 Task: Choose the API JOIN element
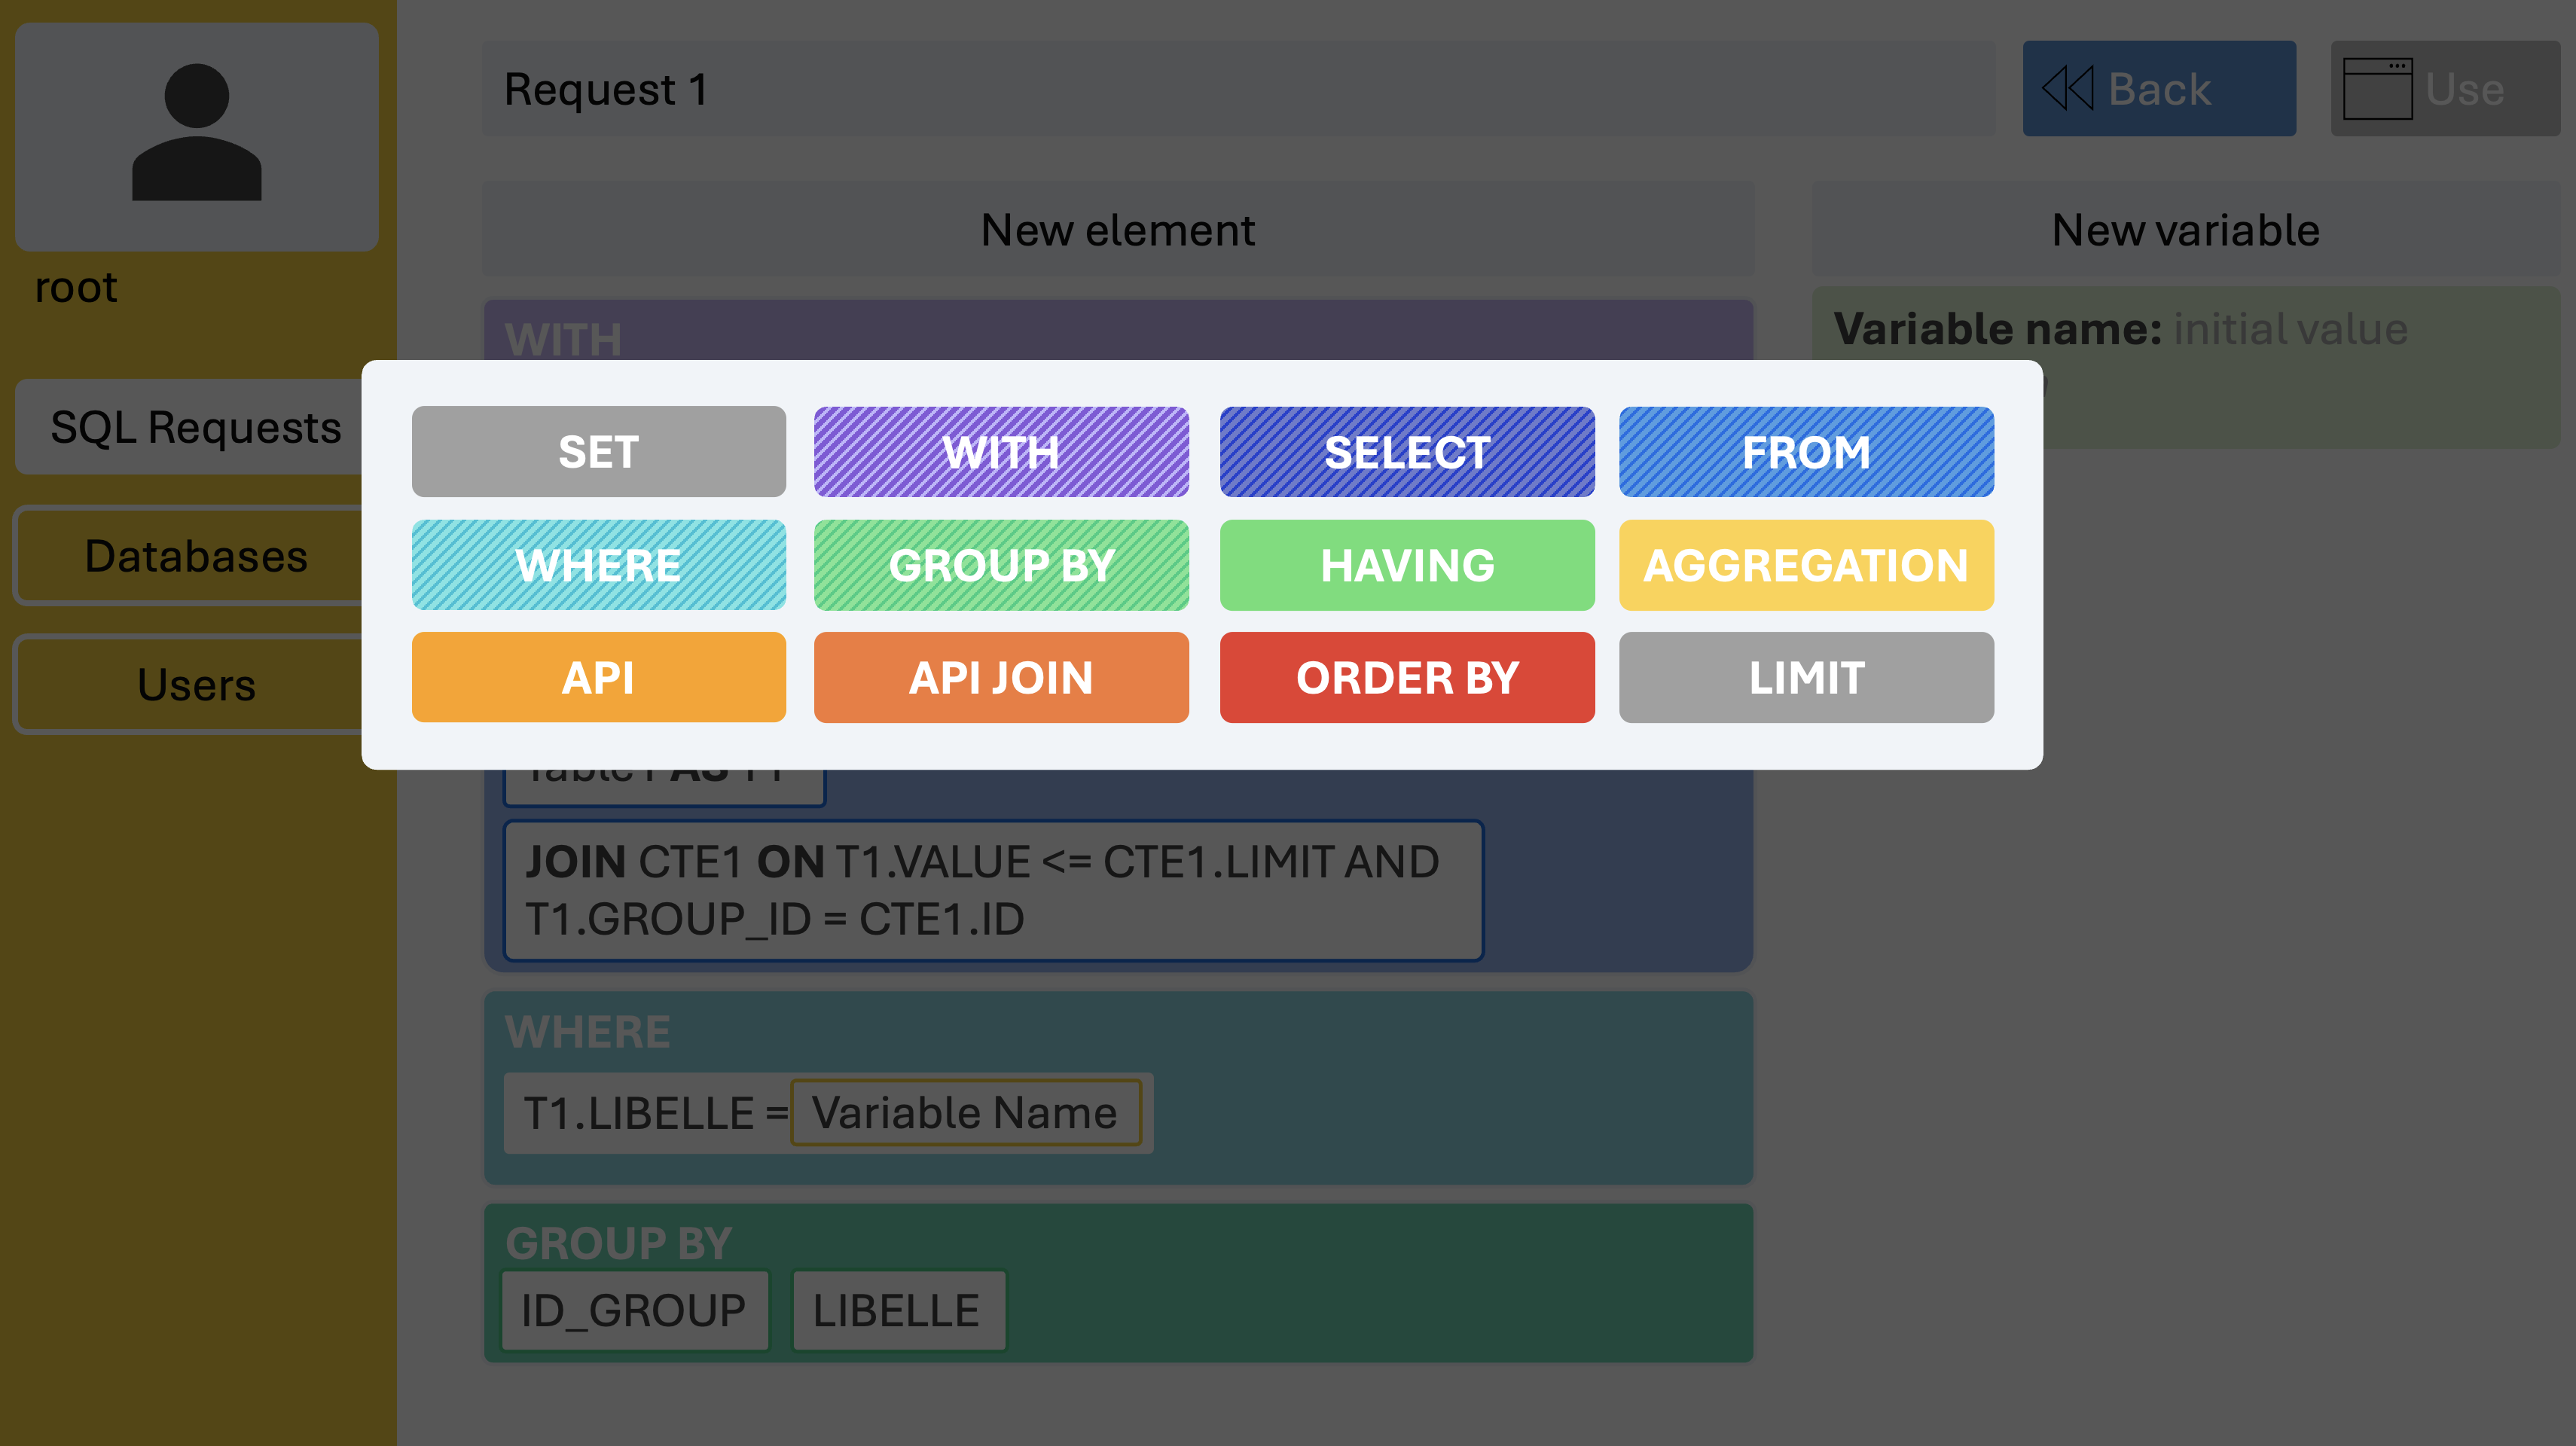click(x=1001, y=677)
